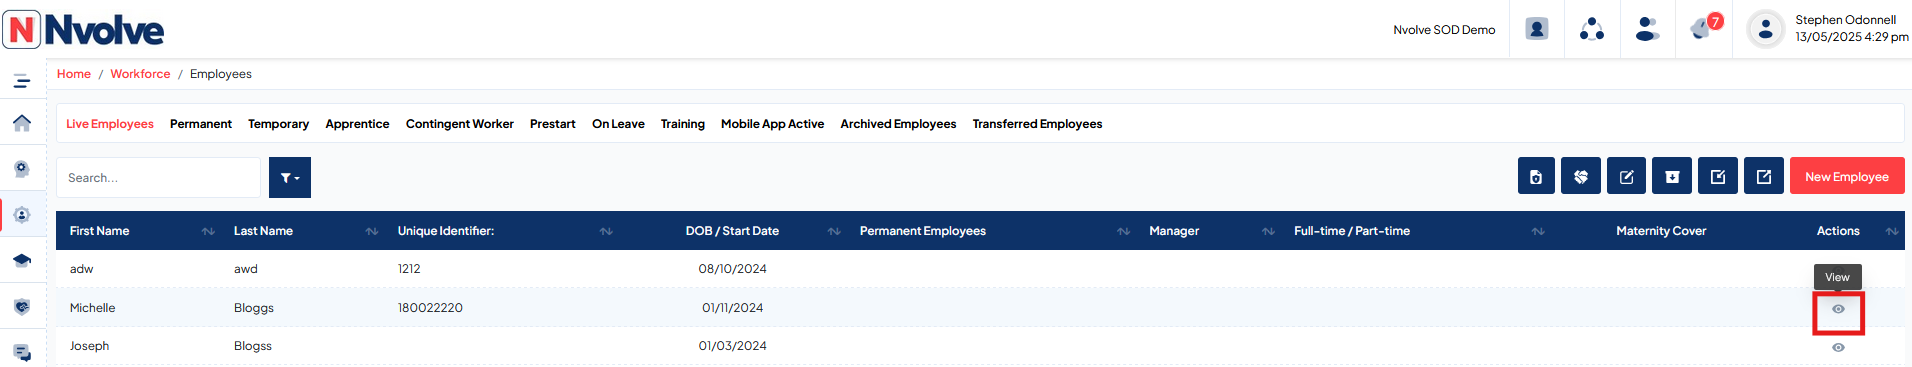
Task: Open the notifications bell with badge 7
Action: tap(1703, 29)
